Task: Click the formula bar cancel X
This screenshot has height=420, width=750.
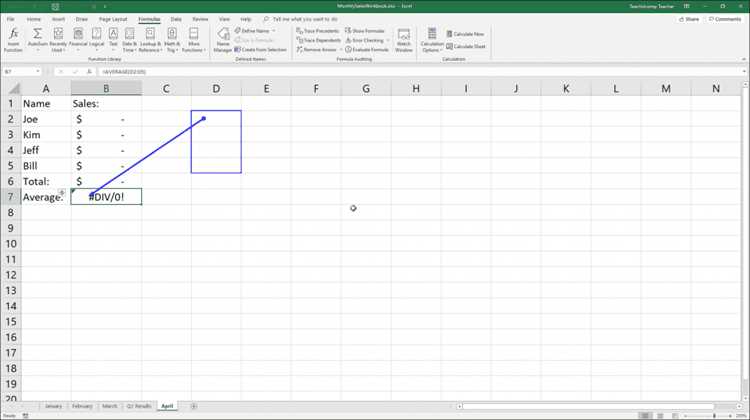Action: coord(61,72)
